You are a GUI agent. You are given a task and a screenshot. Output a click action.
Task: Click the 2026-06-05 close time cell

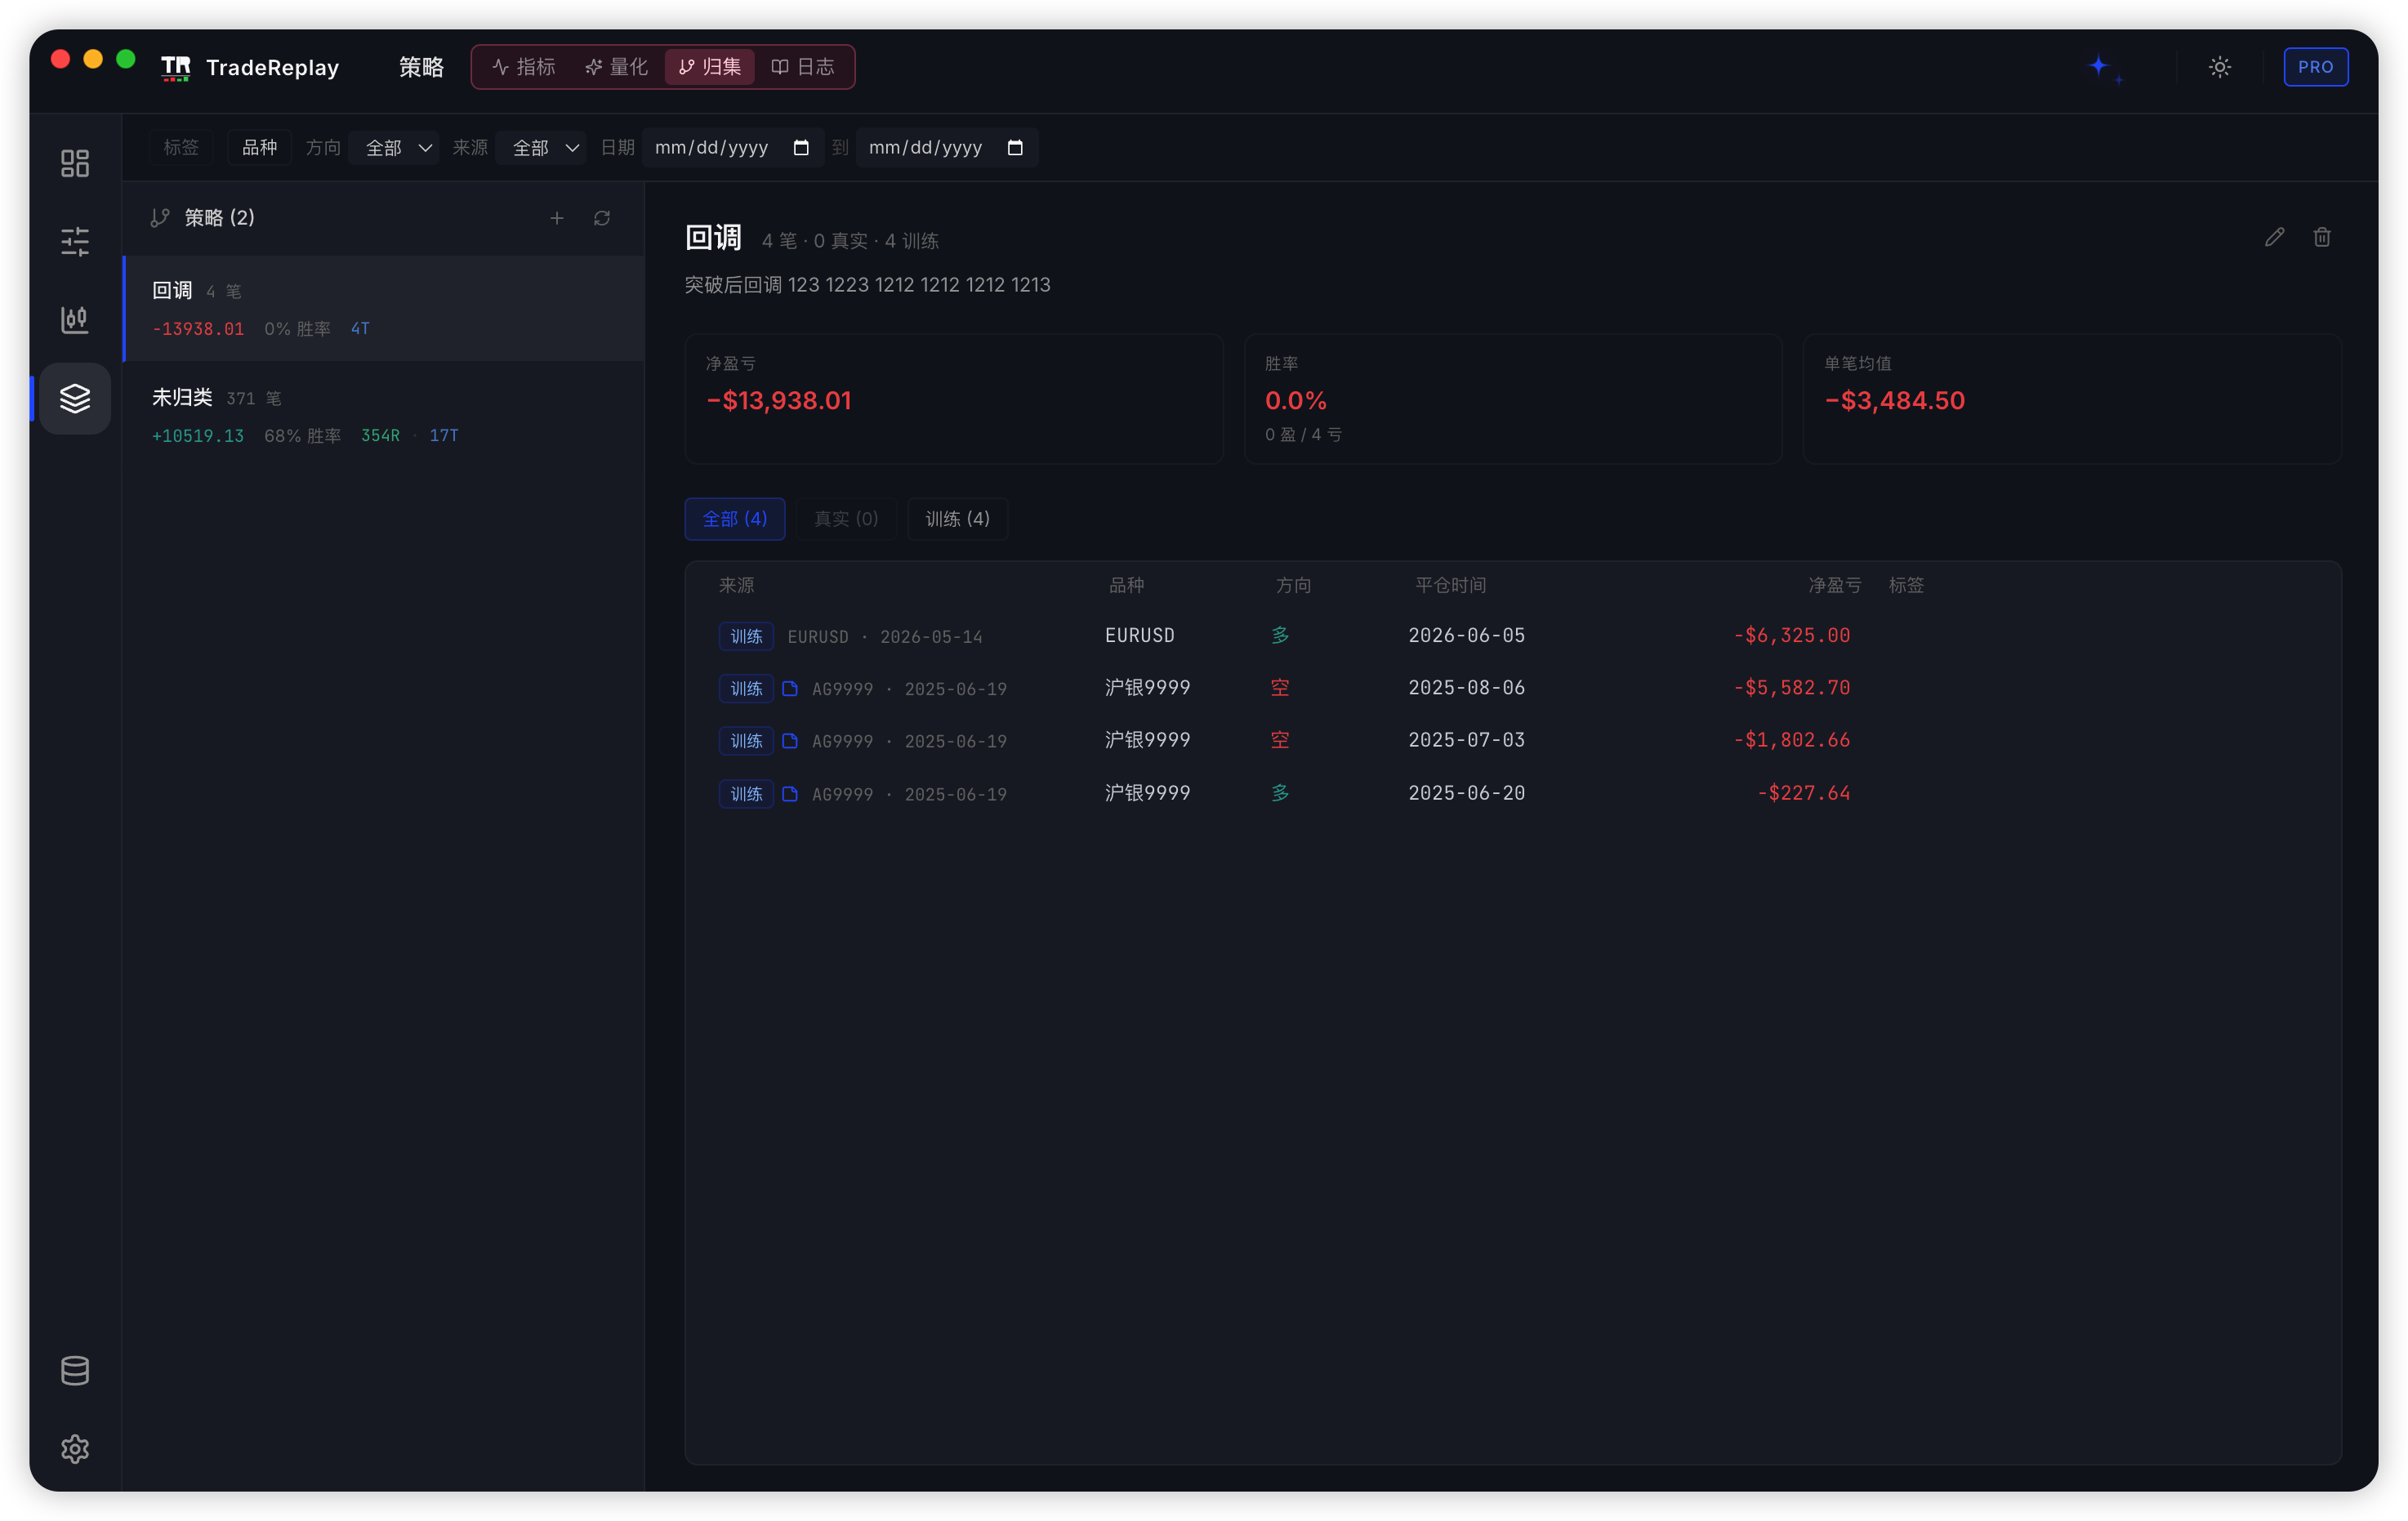click(1466, 636)
